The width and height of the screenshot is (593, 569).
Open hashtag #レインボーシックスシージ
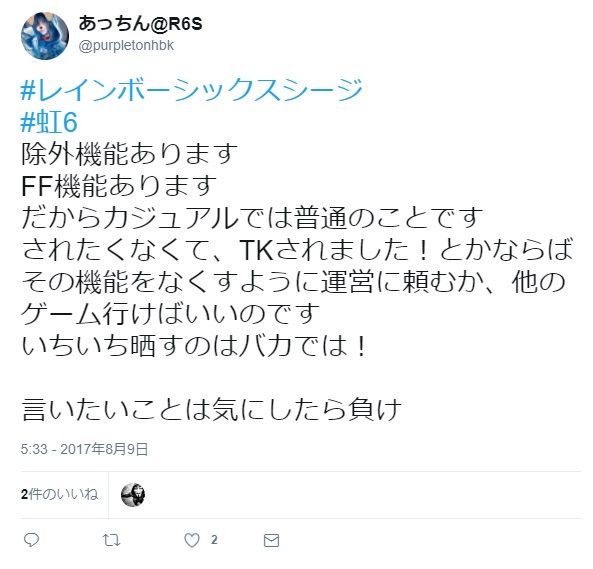click(191, 90)
